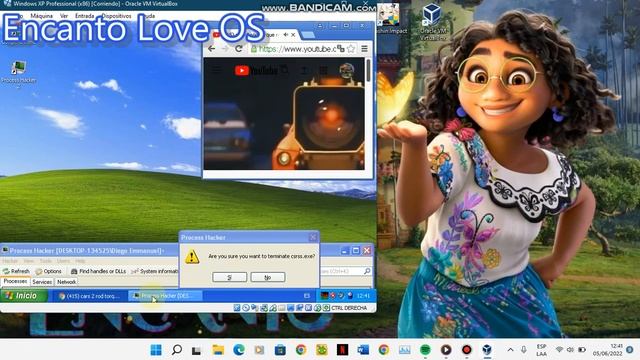Open Genshin Impact desktop shortcut
Image resolution: width=640 pixels, height=360 pixels.
point(389,19)
